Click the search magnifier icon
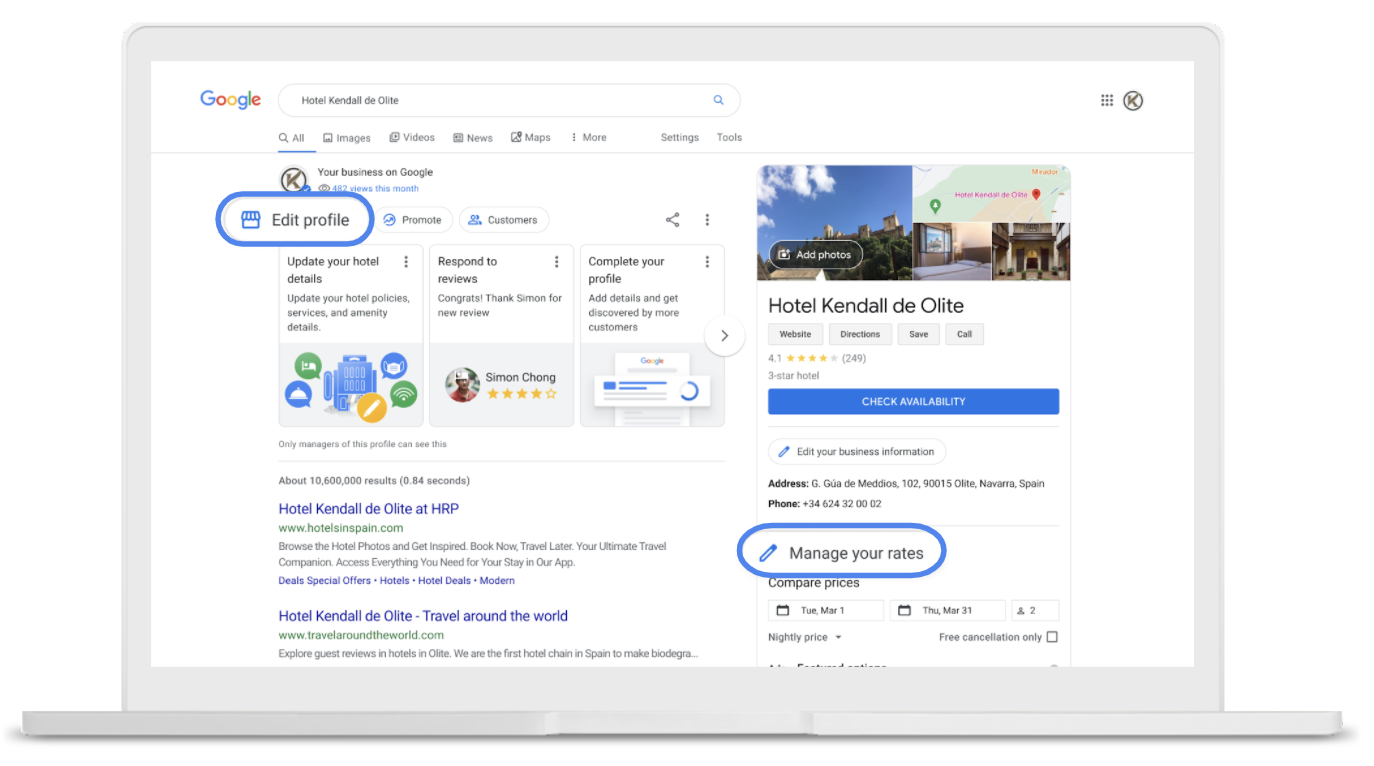1374x766 pixels. [x=718, y=100]
